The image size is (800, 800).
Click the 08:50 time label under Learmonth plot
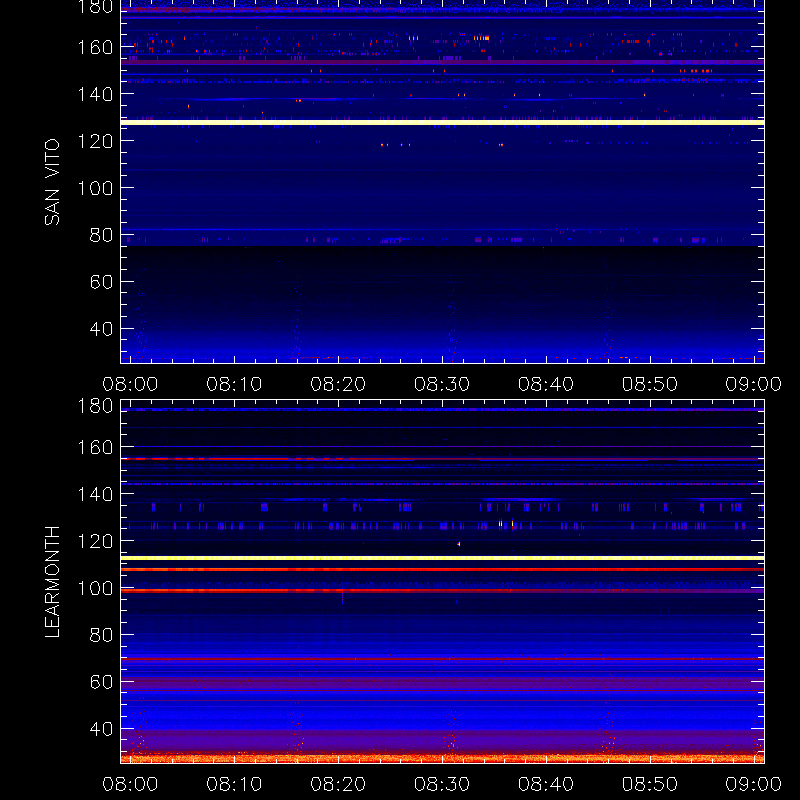(650, 784)
